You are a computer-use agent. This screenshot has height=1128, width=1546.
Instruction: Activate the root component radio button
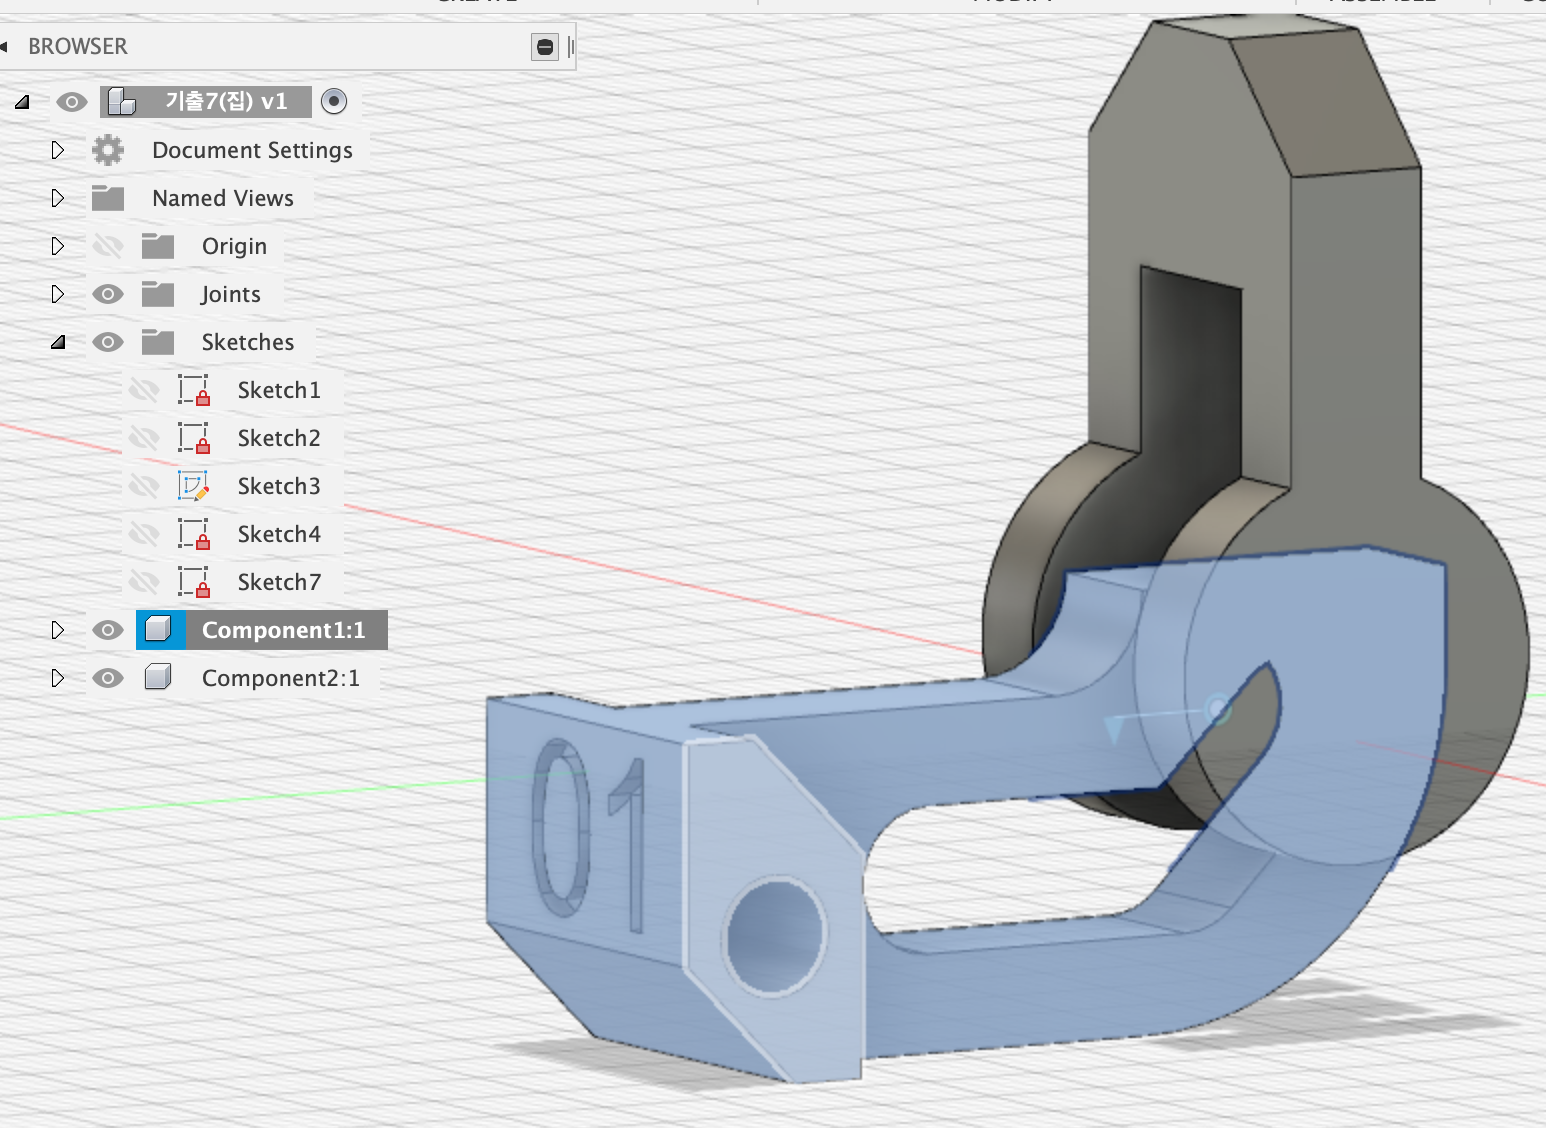(x=334, y=101)
